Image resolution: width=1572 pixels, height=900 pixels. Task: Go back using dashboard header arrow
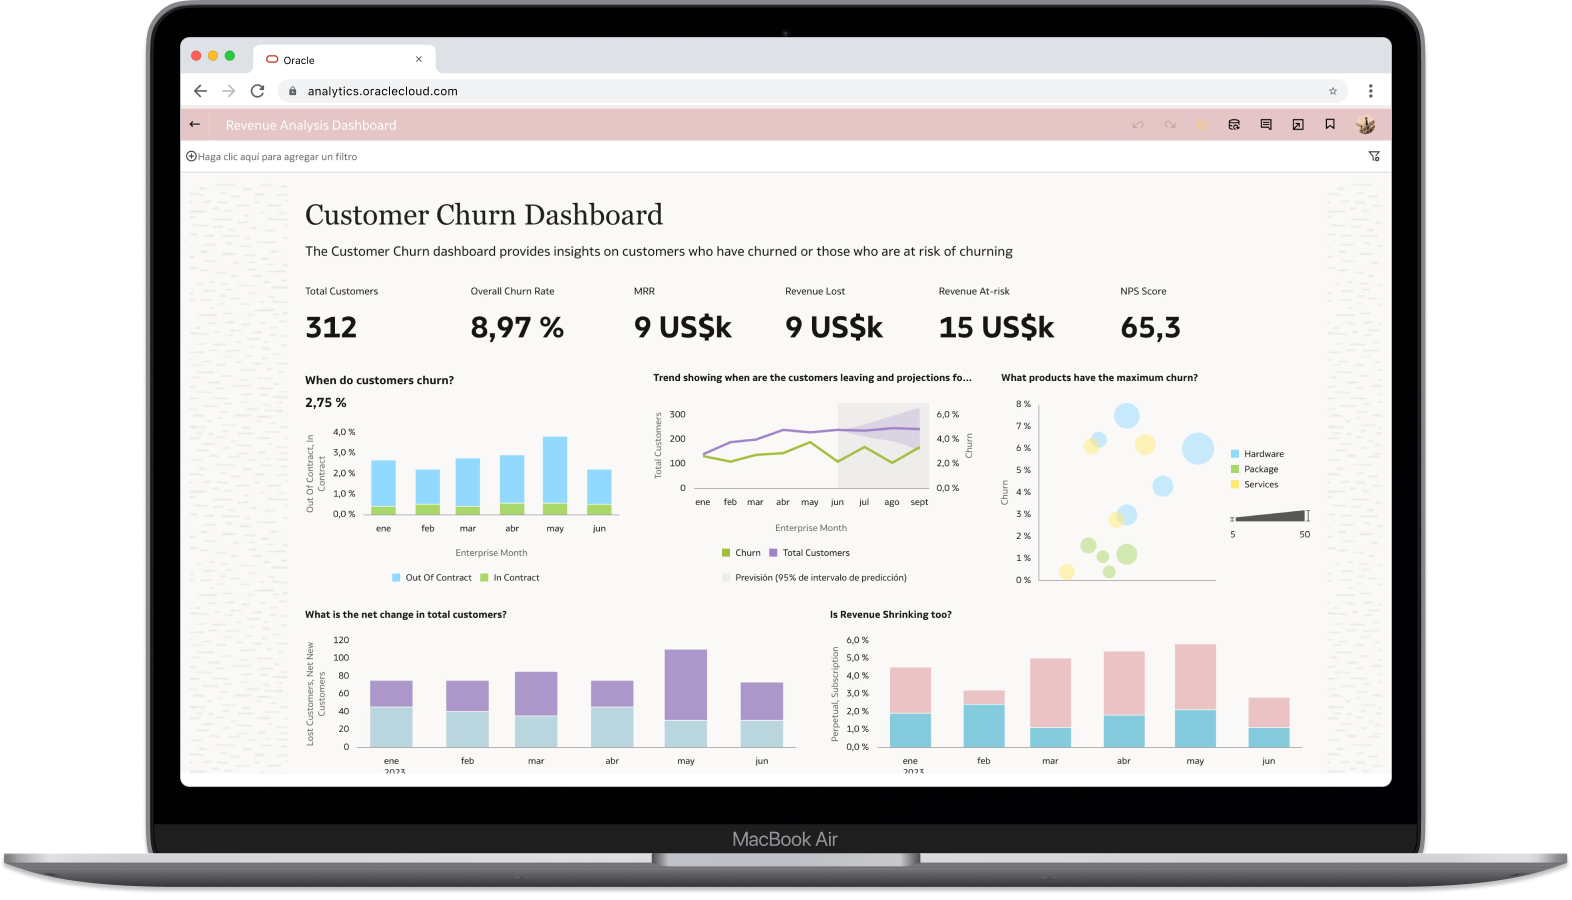195,125
